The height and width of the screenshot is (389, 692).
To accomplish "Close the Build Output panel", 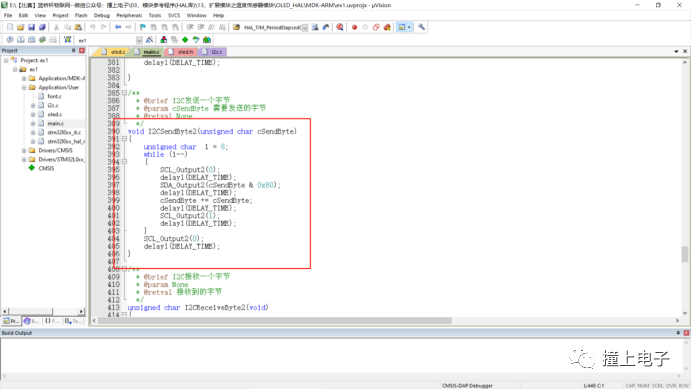I will pyautogui.click(x=686, y=333).
